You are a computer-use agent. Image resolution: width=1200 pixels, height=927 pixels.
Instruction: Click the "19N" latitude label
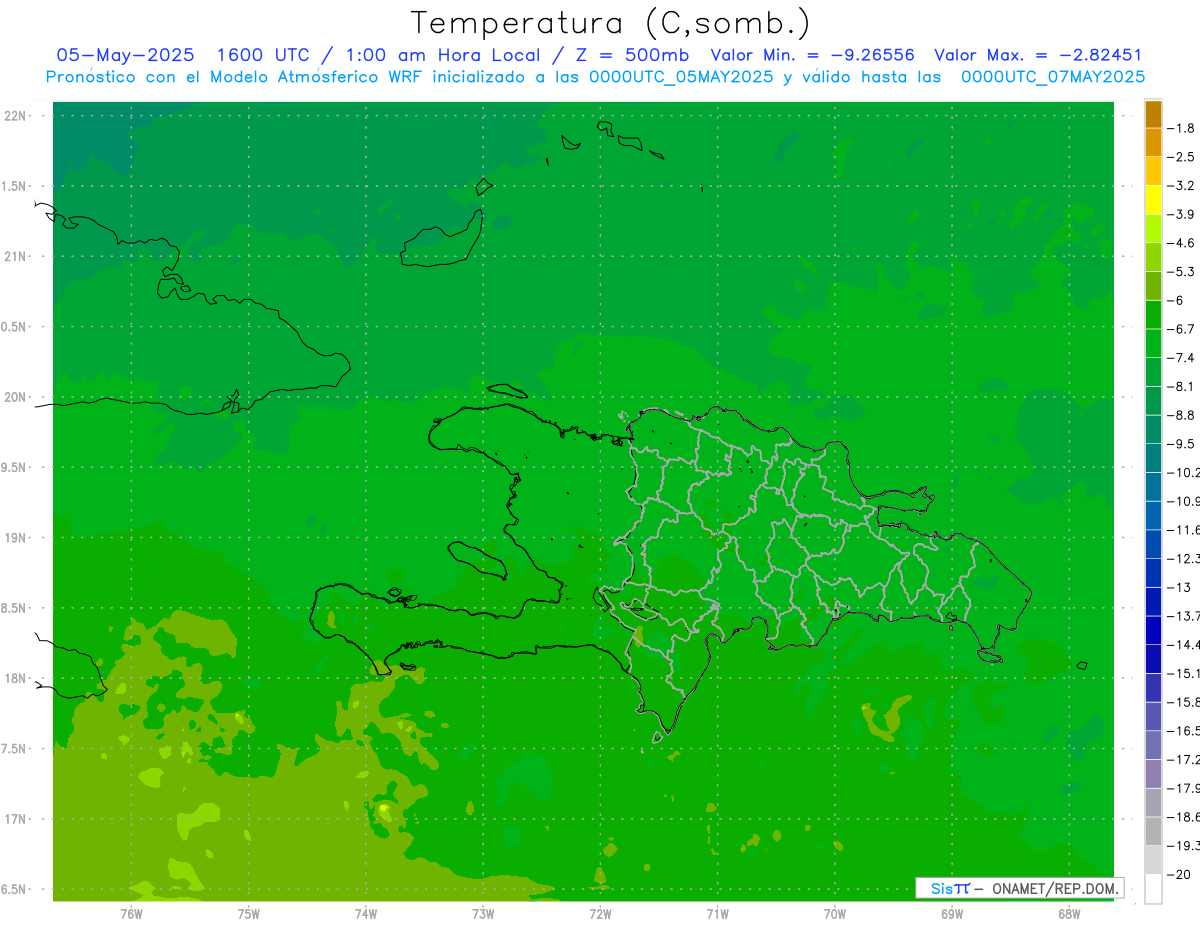(15, 538)
